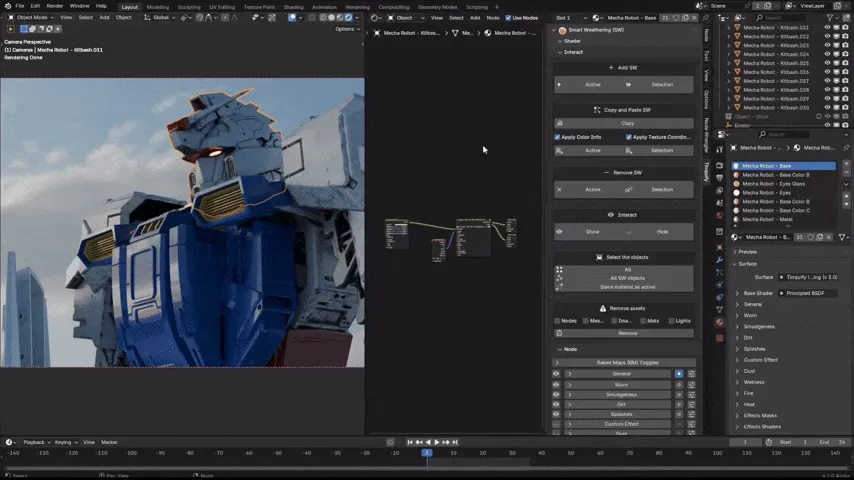Toggle Apply Color Info checkbox
This screenshot has width=854, height=480.
tap(557, 137)
